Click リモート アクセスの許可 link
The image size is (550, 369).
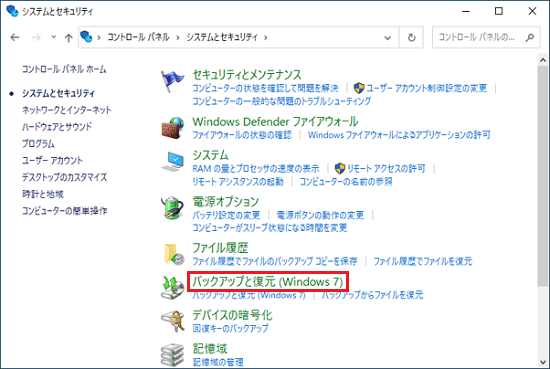[386, 169]
